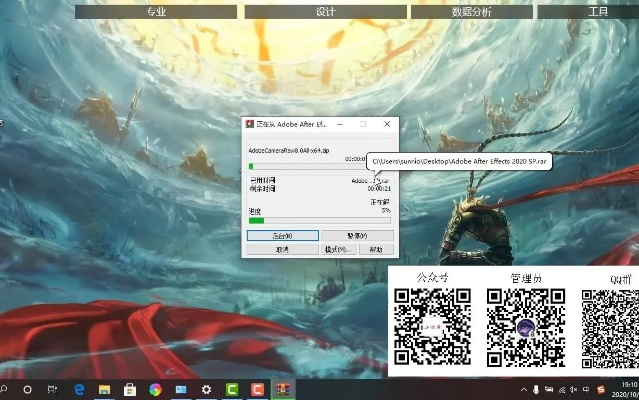The image size is (639, 400).
Task: Close the WinRAR extraction dialog
Action: (387, 124)
